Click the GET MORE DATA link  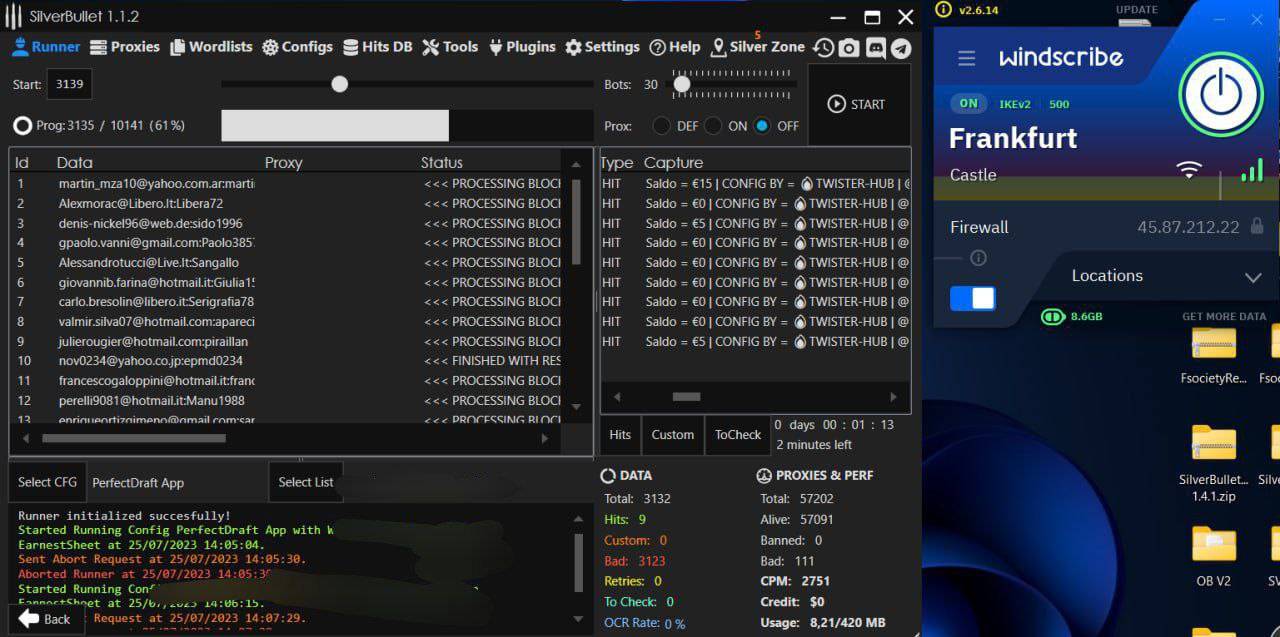(1224, 316)
